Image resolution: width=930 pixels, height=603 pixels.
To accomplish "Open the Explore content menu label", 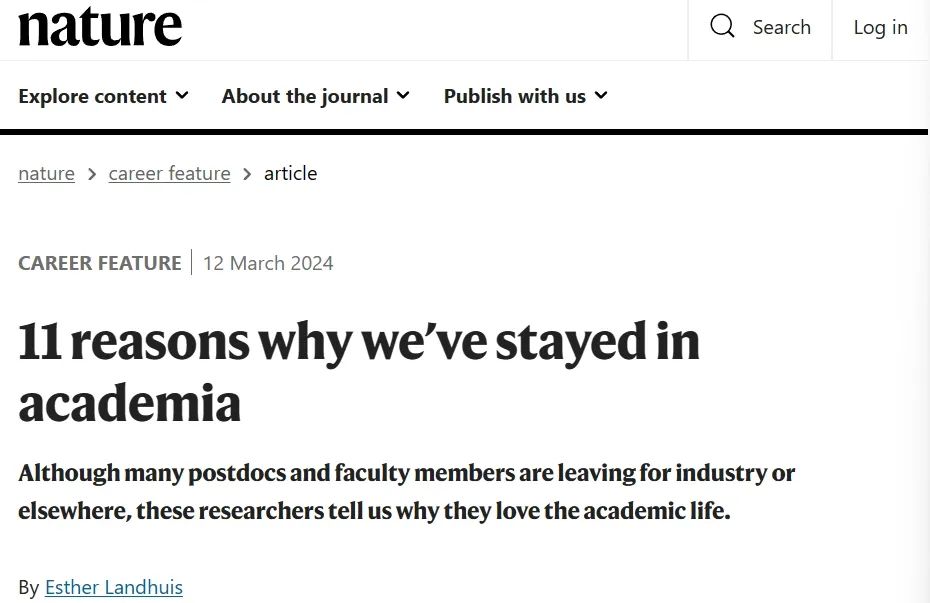I will pos(93,96).
